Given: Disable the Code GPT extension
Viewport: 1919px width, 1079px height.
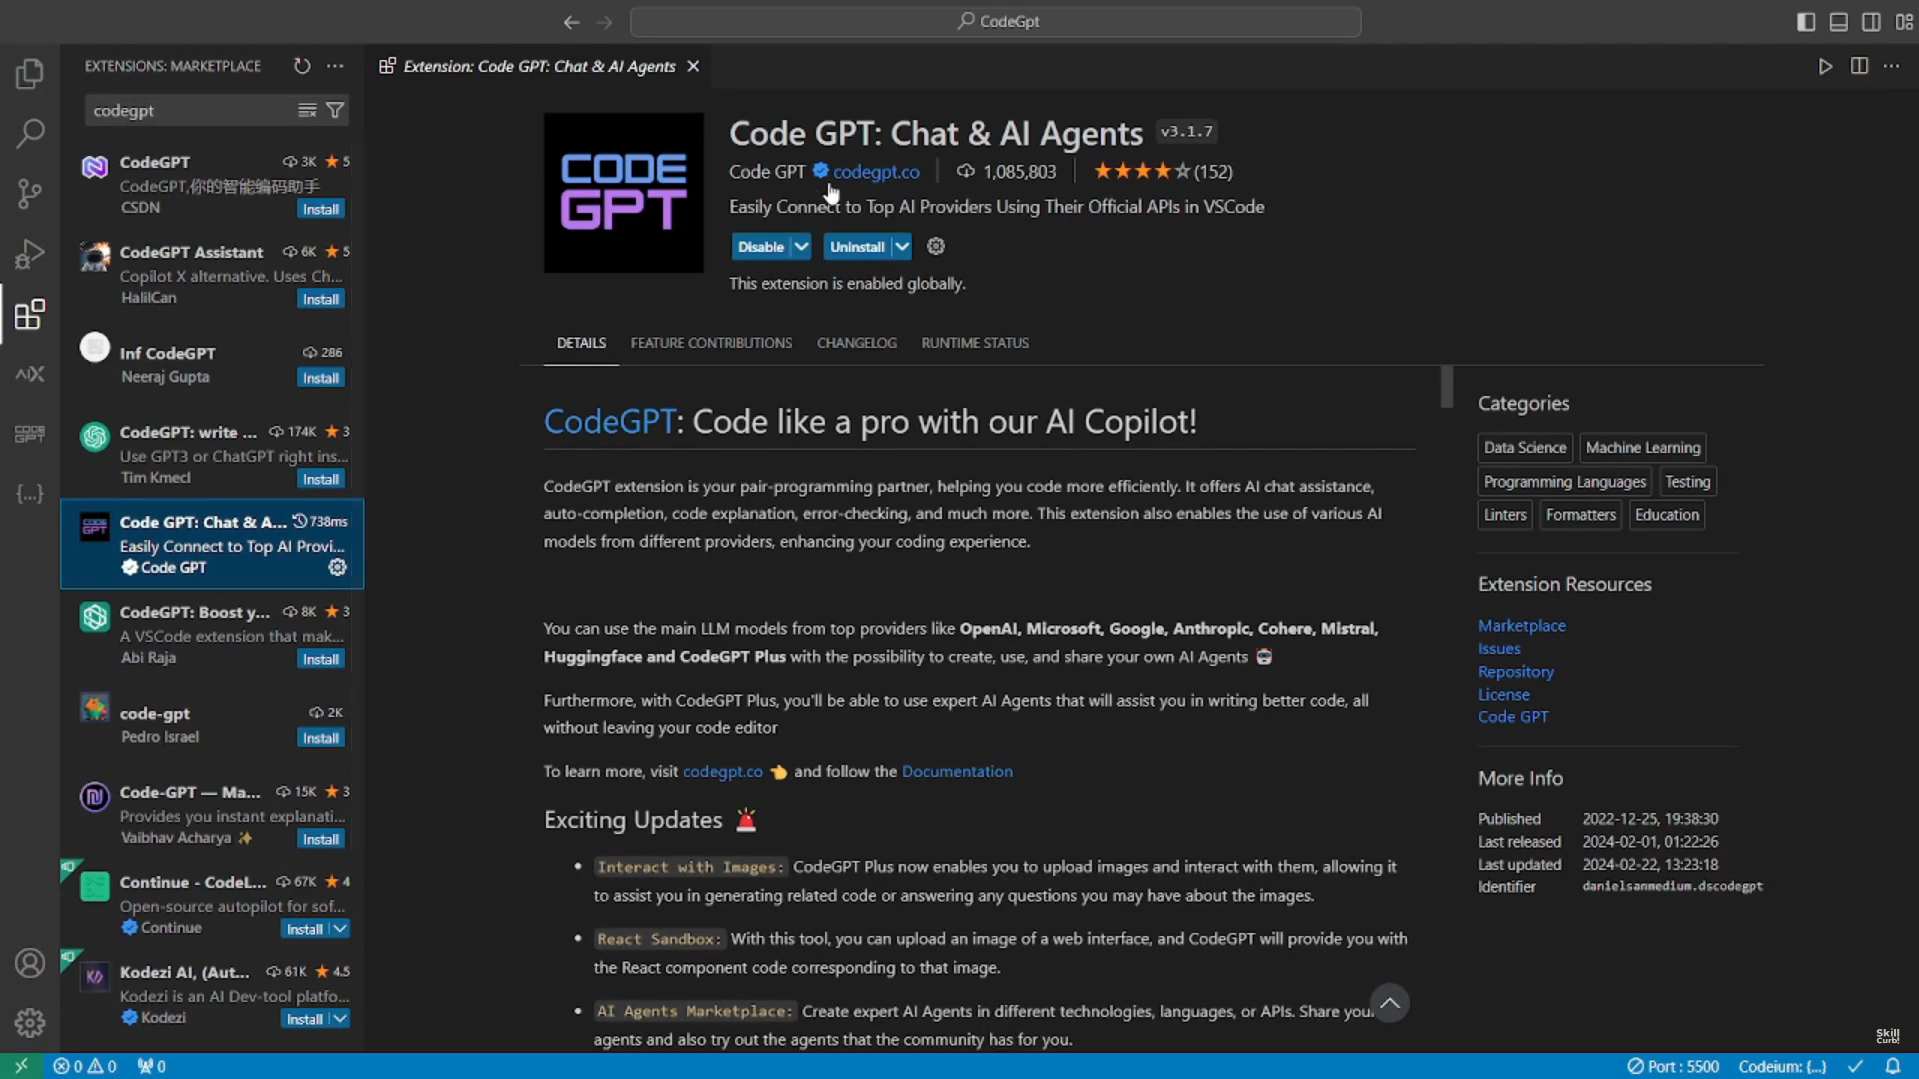Looking at the screenshot, I should coord(761,246).
